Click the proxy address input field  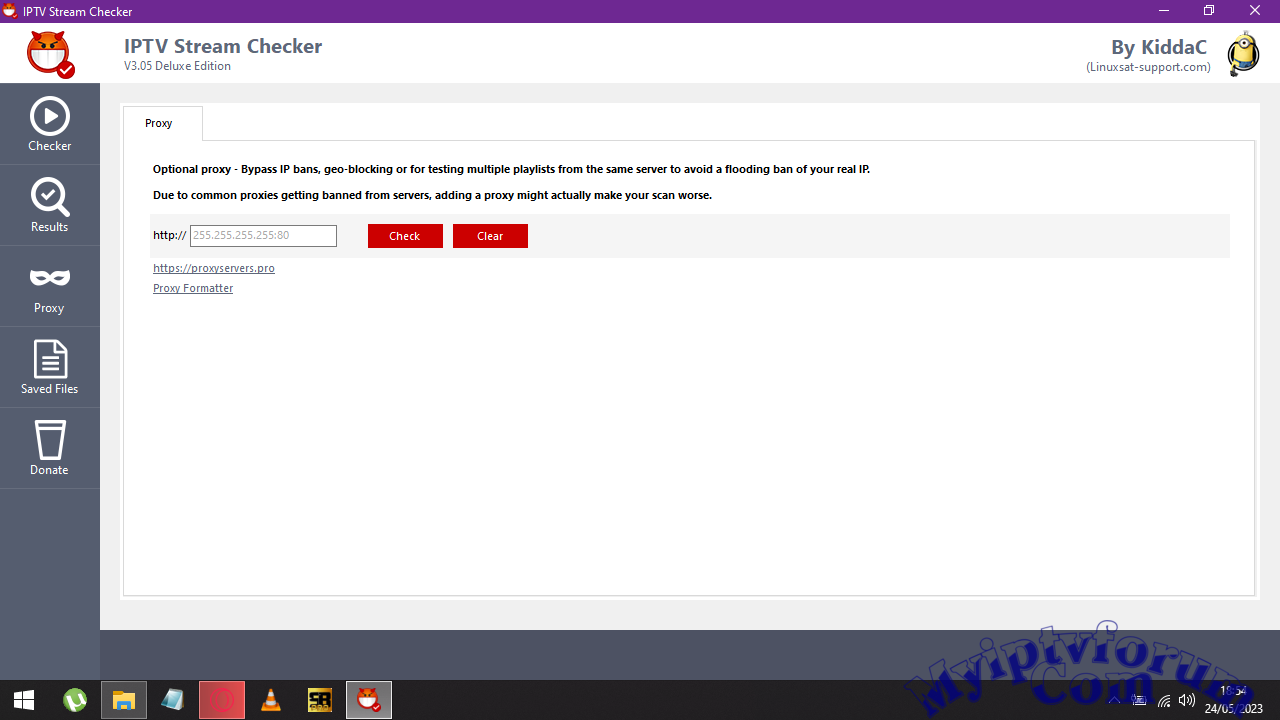click(263, 235)
